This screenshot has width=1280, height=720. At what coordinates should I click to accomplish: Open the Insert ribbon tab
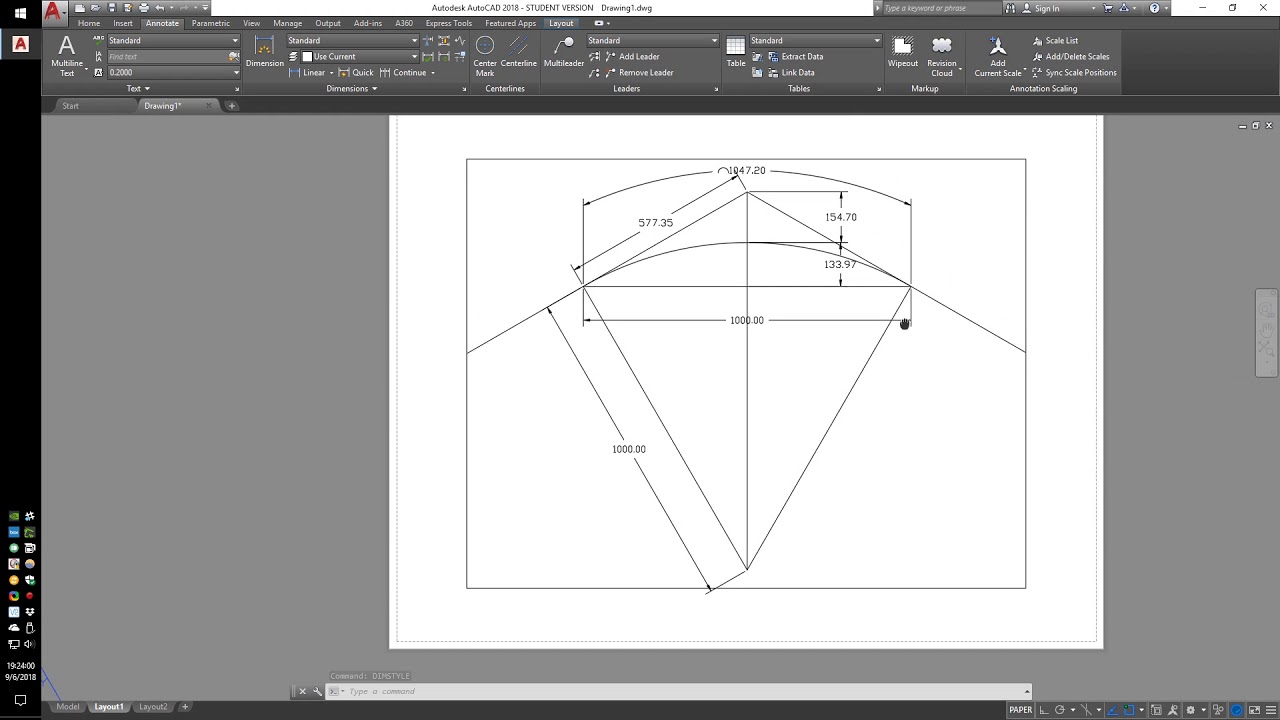coord(123,23)
